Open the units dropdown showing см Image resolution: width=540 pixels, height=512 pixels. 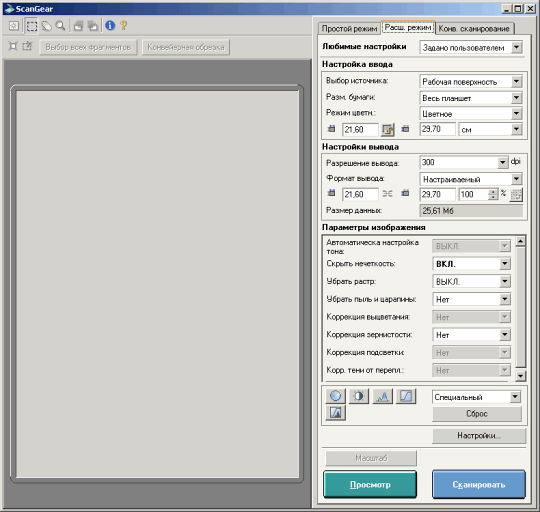point(490,129)
